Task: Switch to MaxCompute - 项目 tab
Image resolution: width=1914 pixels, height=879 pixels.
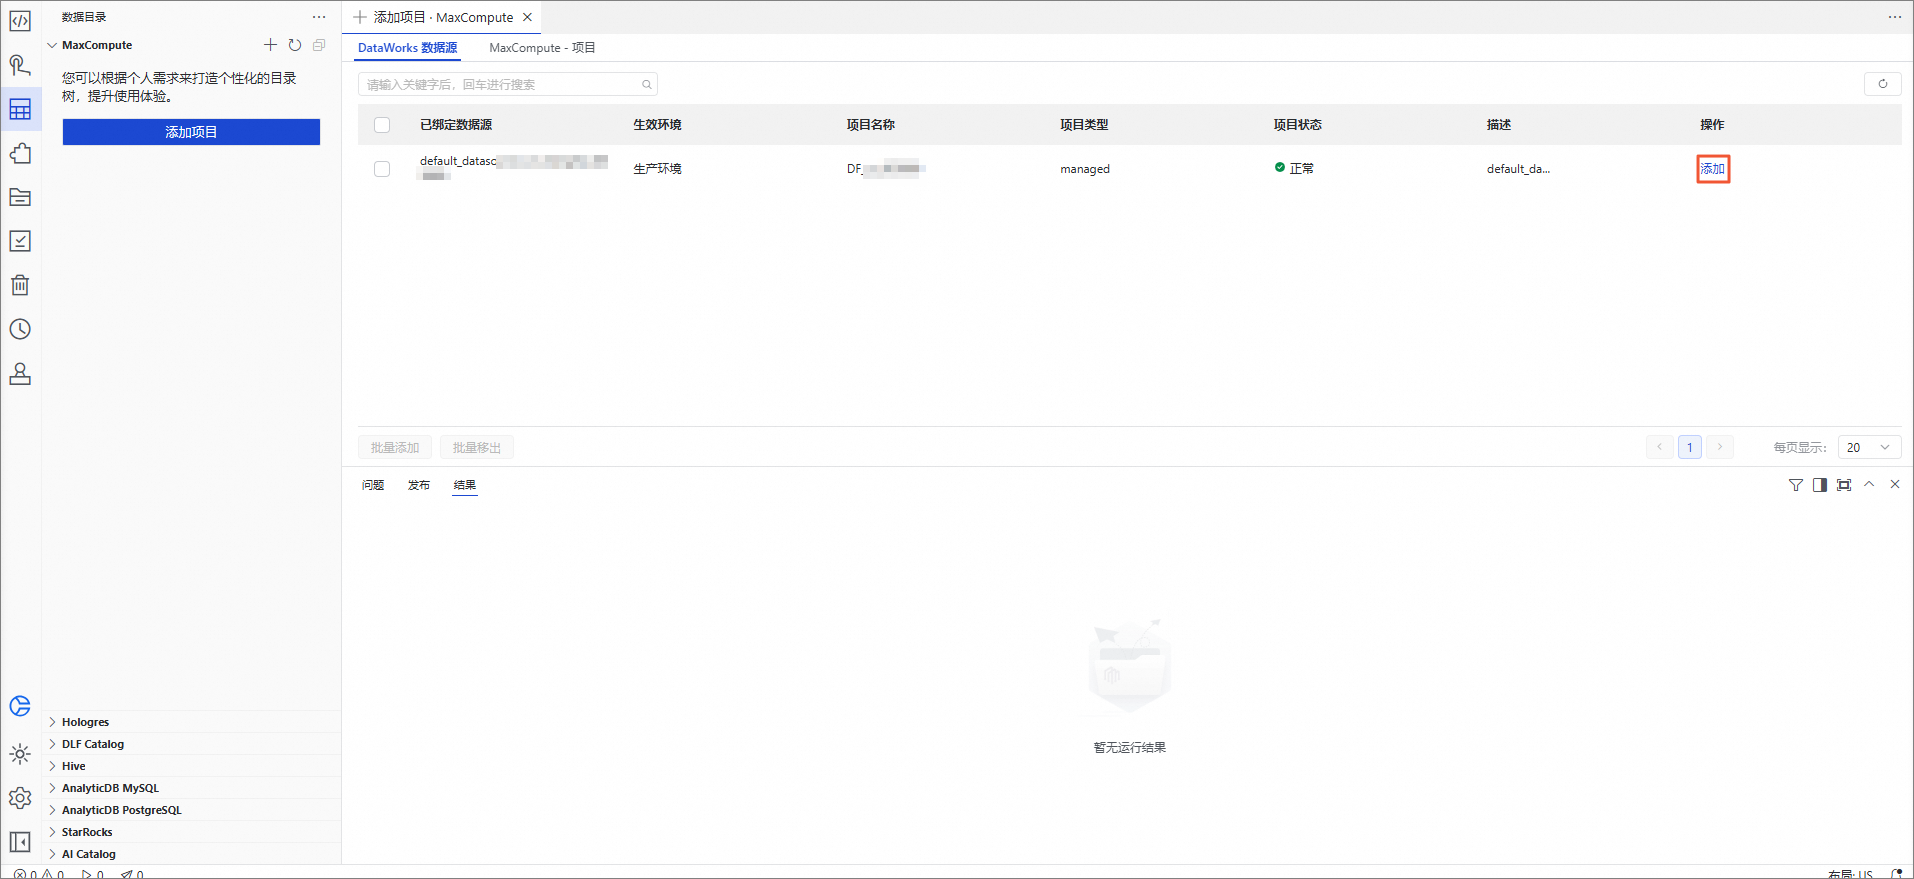Action: (542, 48)
